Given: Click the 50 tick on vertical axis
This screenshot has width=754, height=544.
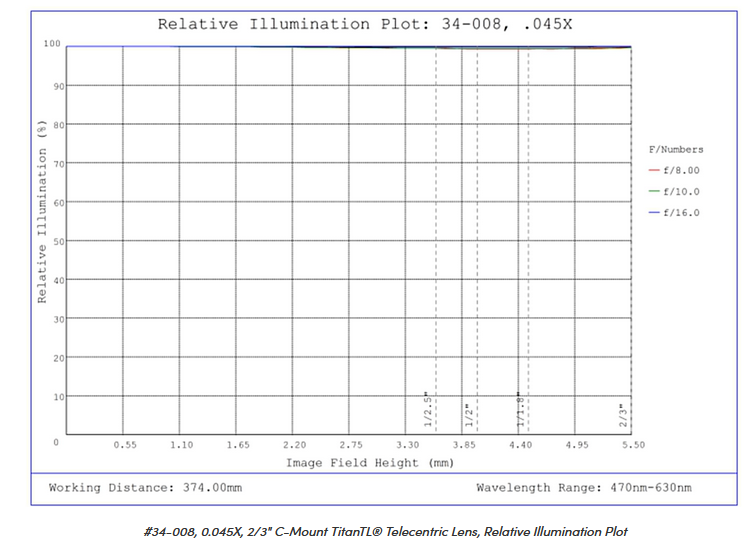Looking at the screenshot, I should click(x=58, y=241).
